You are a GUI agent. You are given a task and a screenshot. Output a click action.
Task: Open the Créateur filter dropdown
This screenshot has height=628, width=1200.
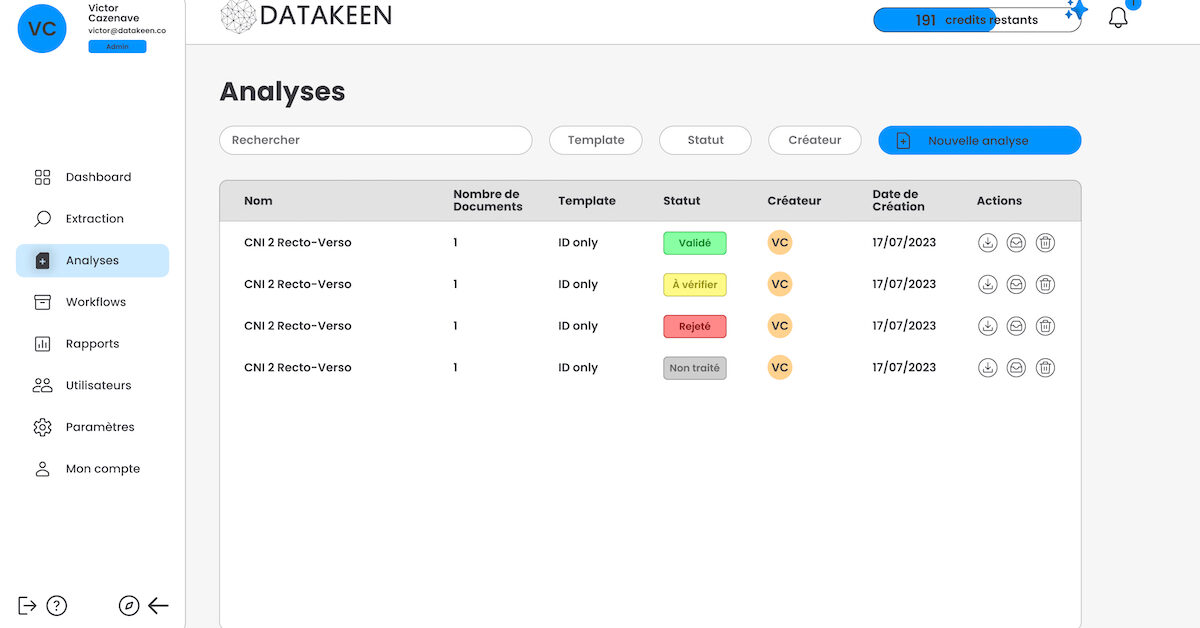coord(814,140)
